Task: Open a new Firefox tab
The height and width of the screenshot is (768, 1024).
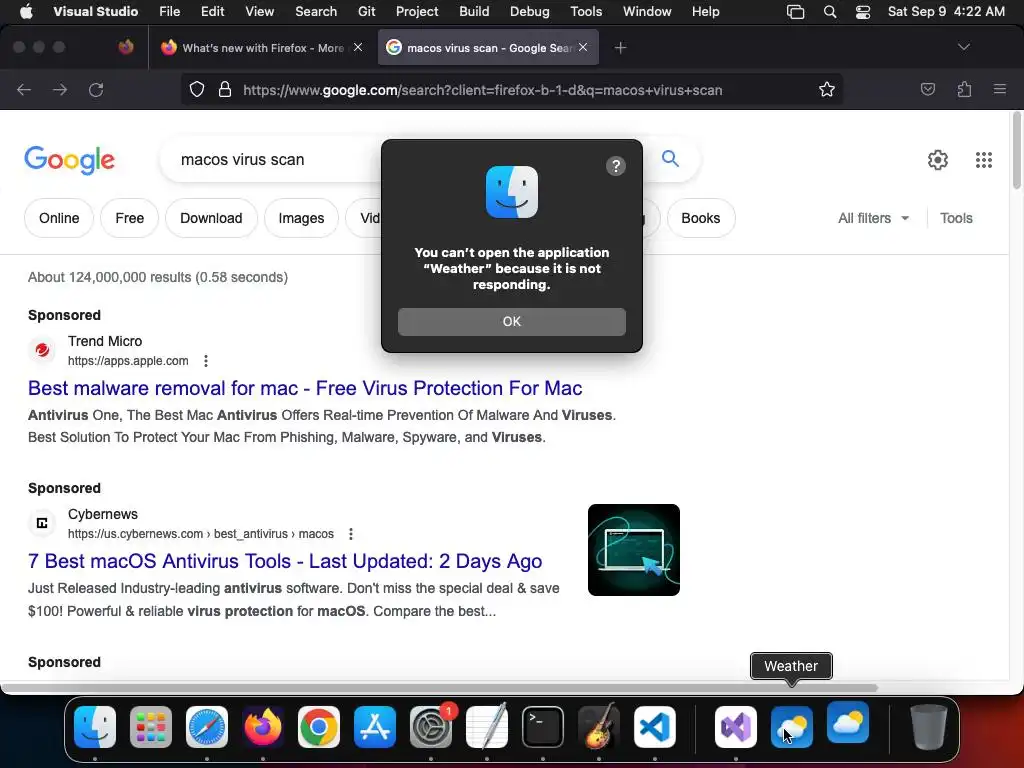Action: point(620,48)
